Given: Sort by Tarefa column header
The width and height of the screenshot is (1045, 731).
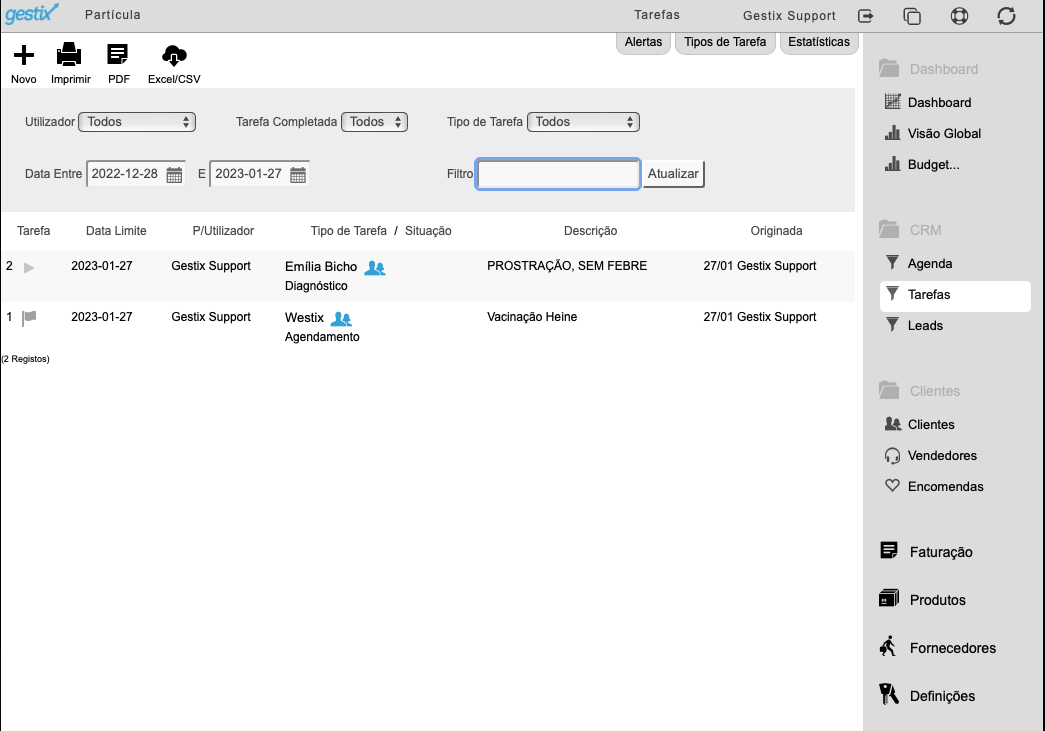Looking at the screenshot, I should point(33,231).
